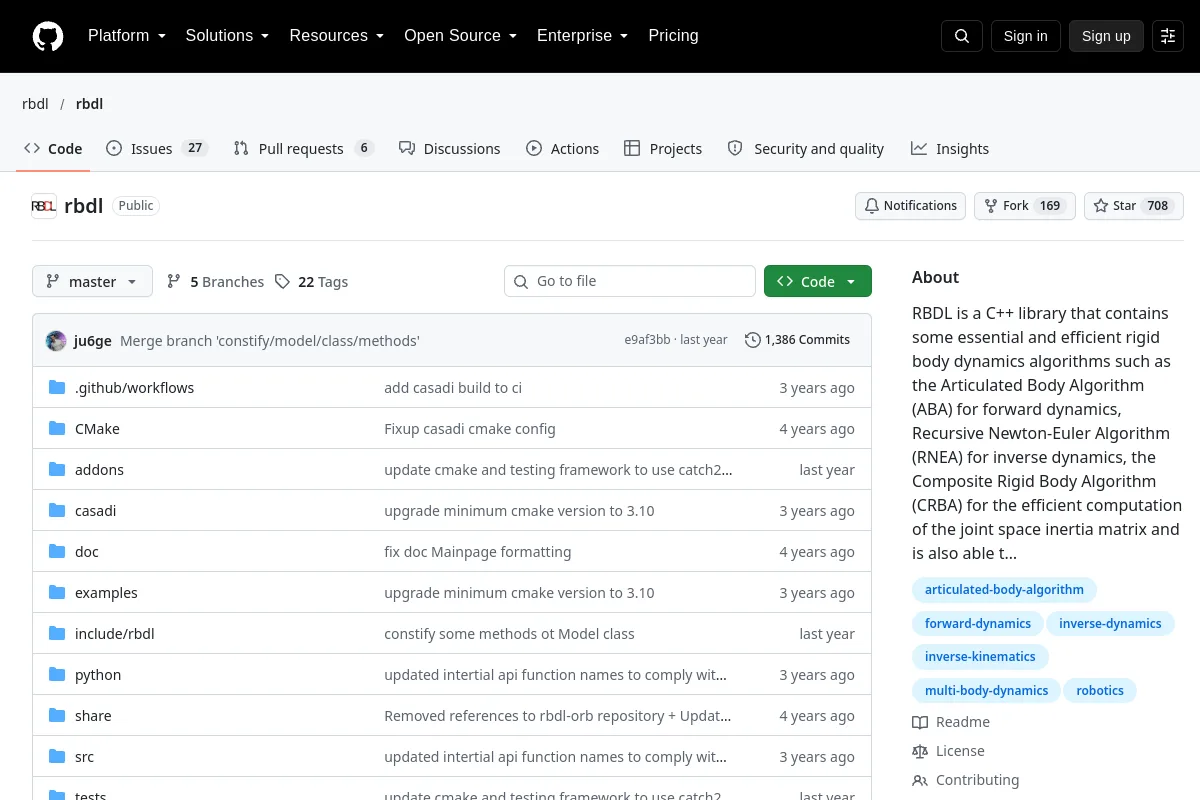Image resolution: width=1200 pixels, height=800 pixels.
Task: Switch to the Pull requests tab
Action: point(303,149)
